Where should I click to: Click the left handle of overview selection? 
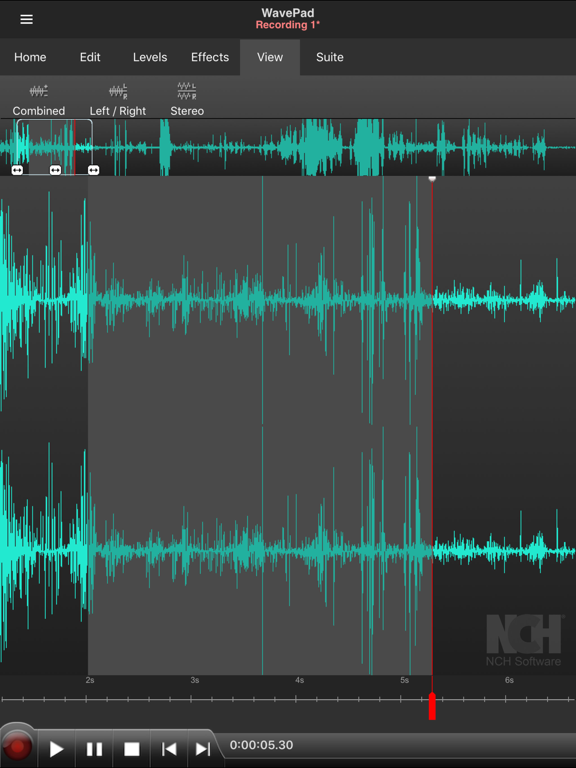click(17, 170)
